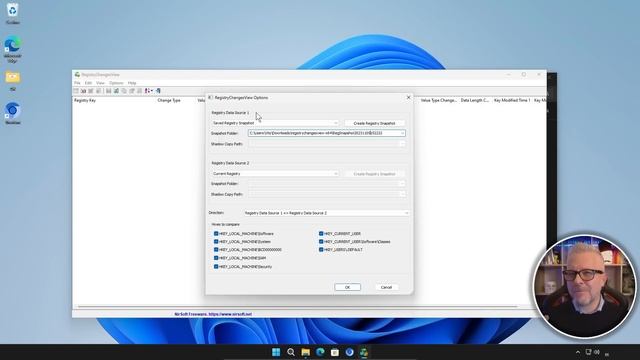Click Create Registry Snapshot for Data Source 1
Image resolution: width=640 pixels, height=360 pixels.
click(374, 123)
